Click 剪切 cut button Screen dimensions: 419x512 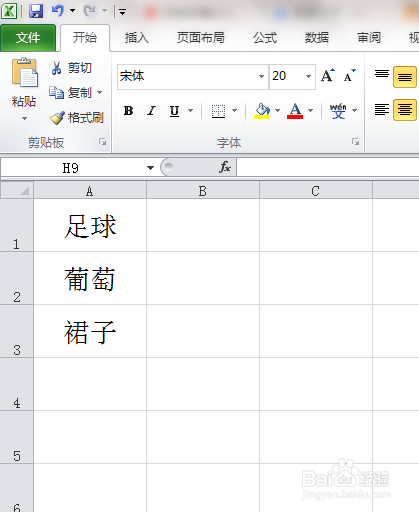coord(71,68)
